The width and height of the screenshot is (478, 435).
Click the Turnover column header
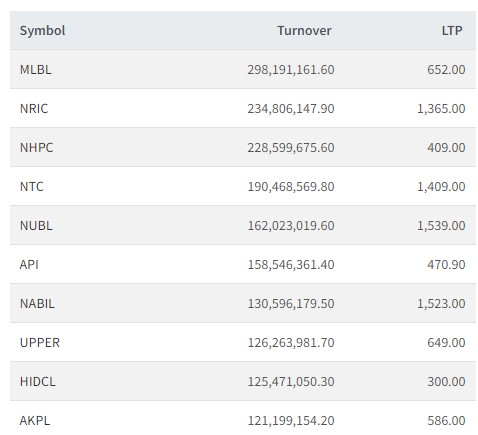304,31
